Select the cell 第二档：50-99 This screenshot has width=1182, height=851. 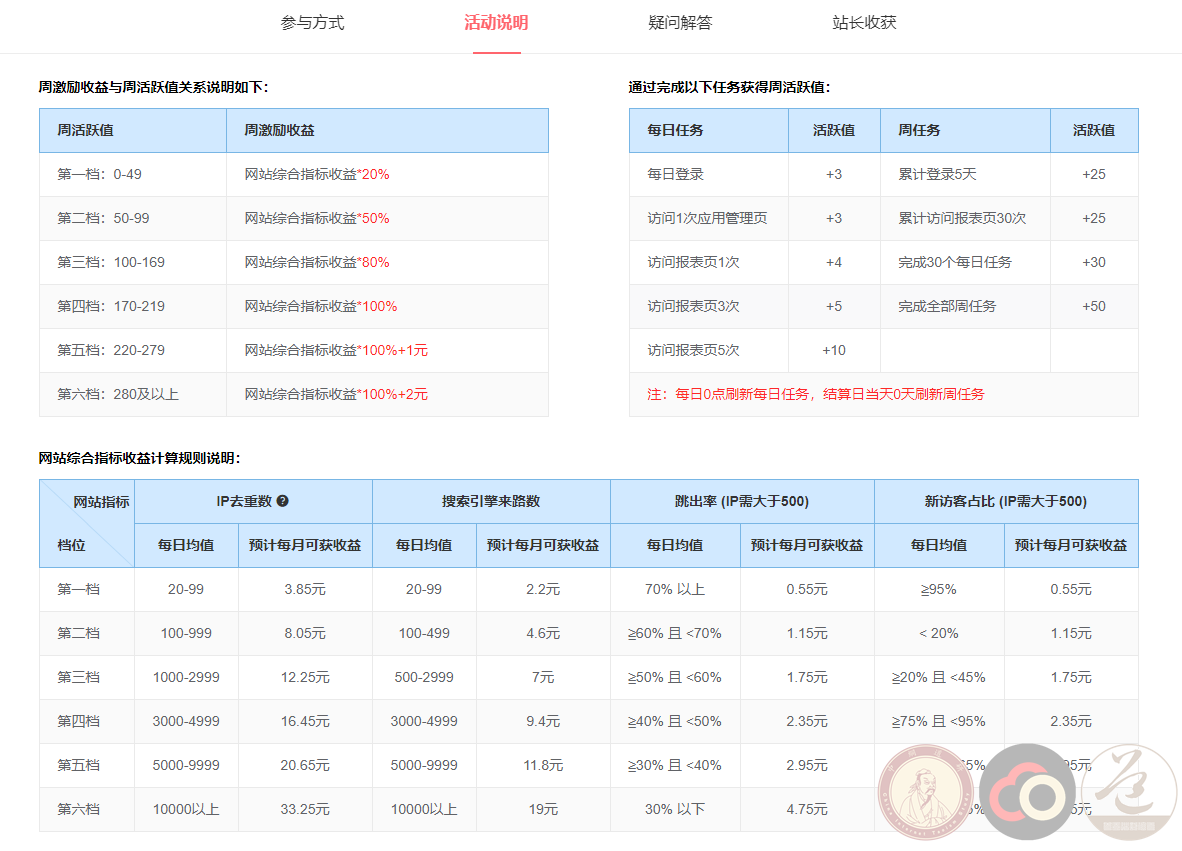133,218
